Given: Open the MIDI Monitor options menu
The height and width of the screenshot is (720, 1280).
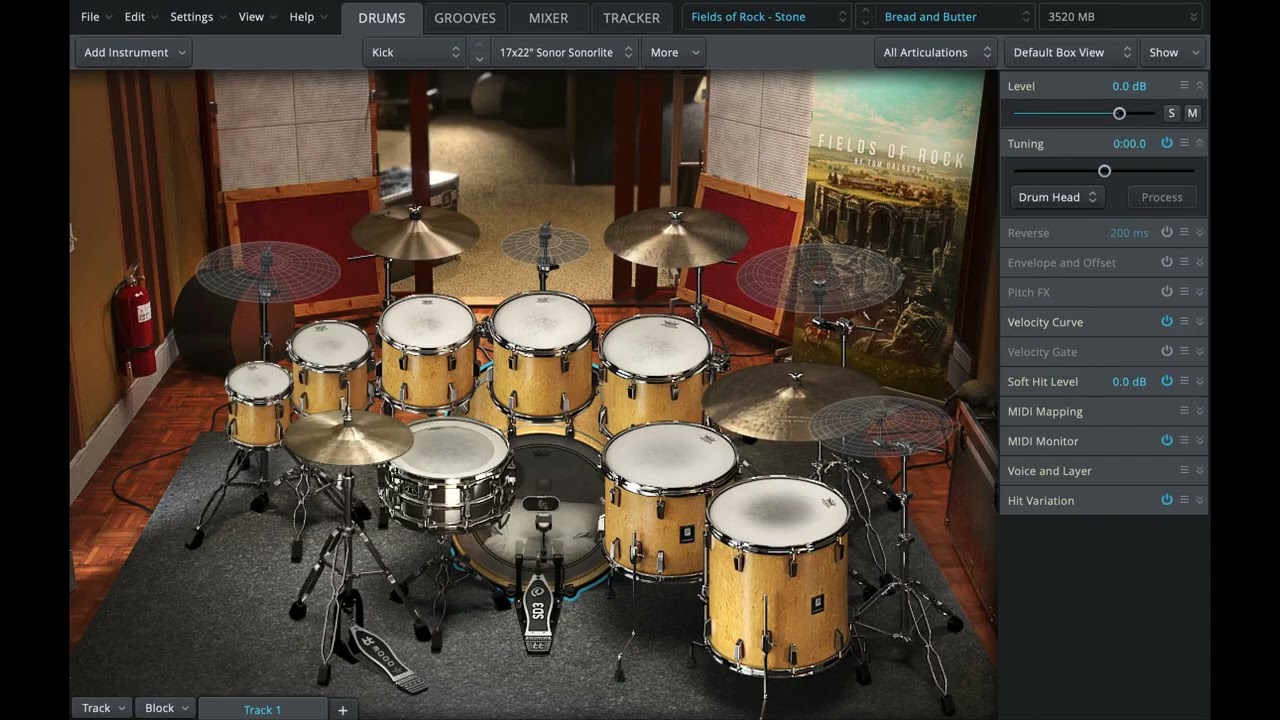Looking at the screenshot, I should click(x=1184, y=440).
